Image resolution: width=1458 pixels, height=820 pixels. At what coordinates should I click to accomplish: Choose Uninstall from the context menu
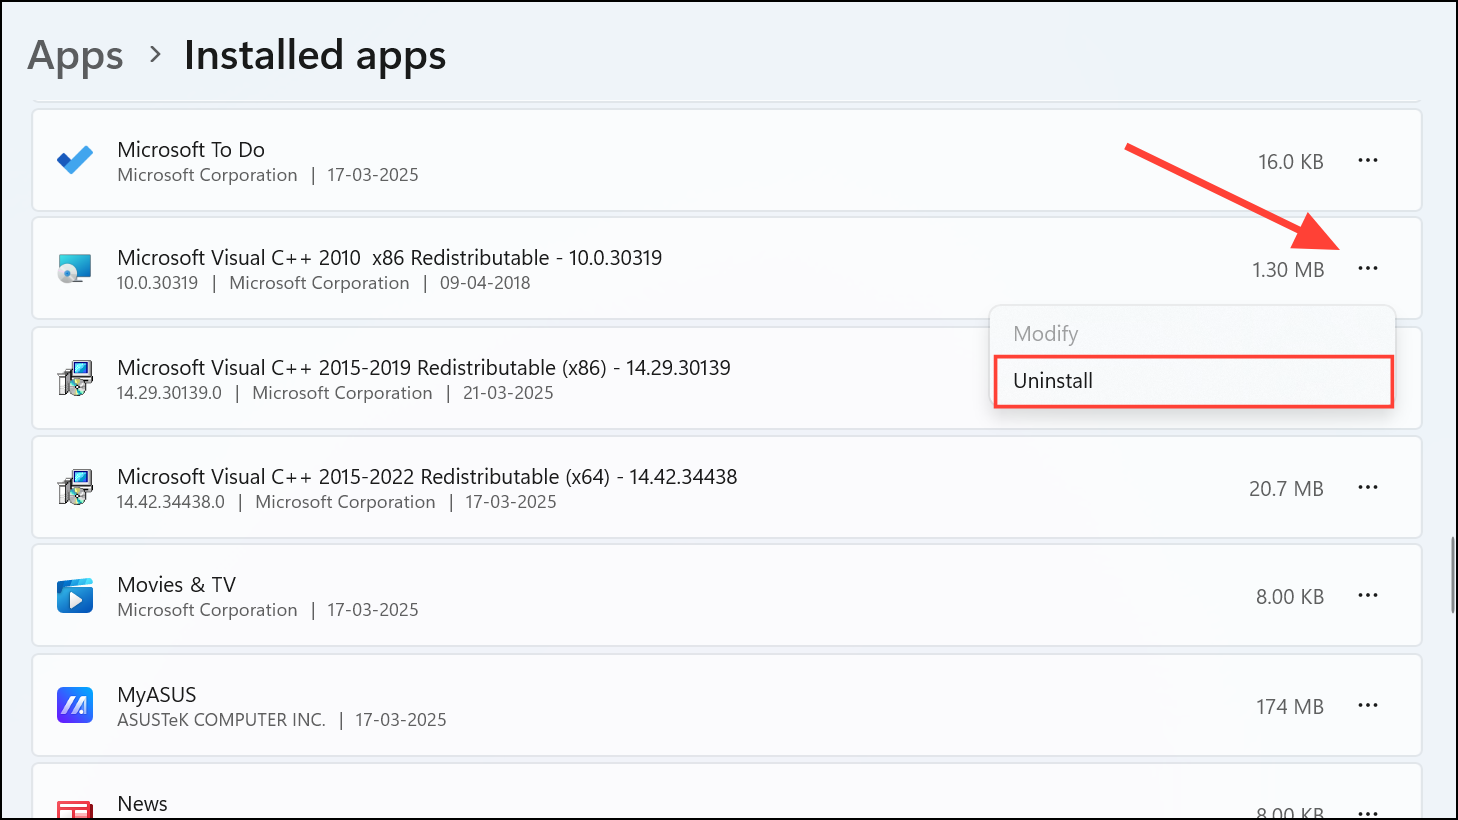(1194, 381)
